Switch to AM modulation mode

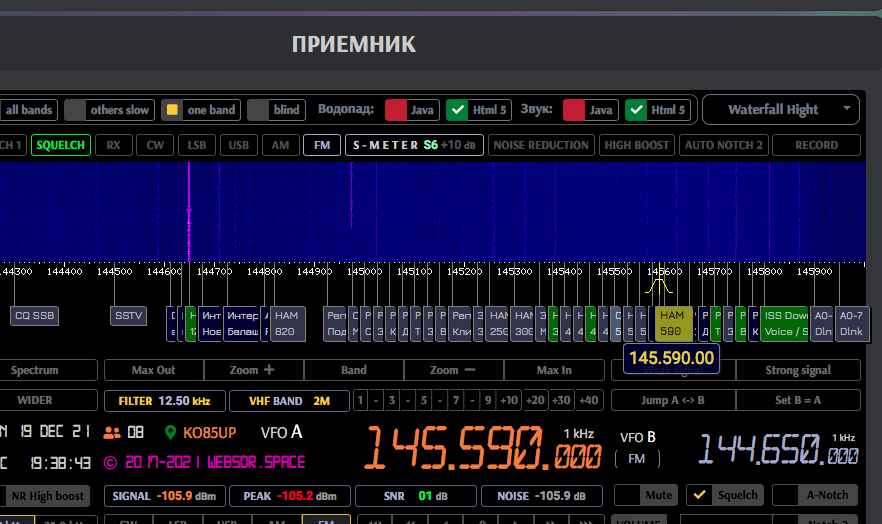[281, 145]
